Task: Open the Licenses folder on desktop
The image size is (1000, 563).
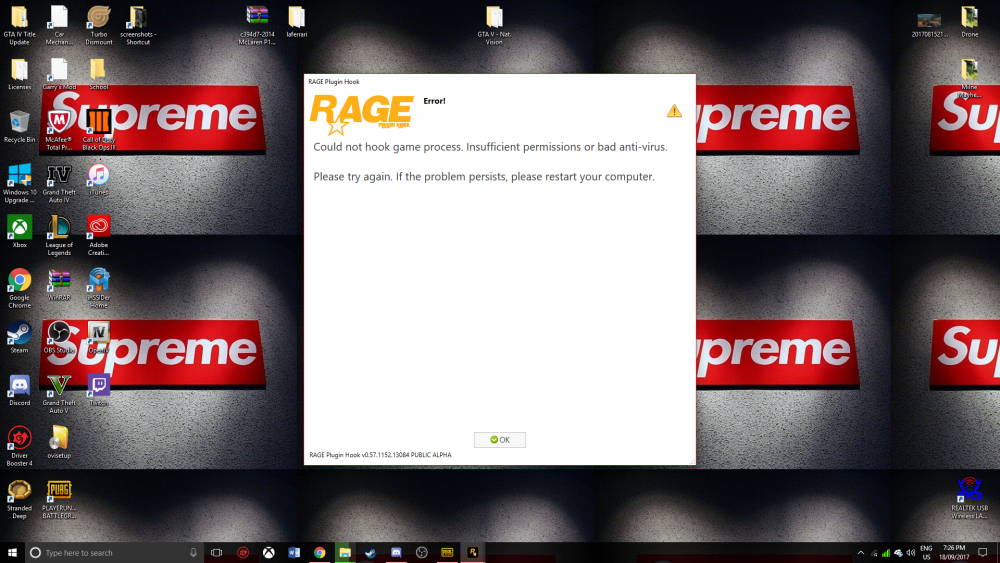Action: 19,74
